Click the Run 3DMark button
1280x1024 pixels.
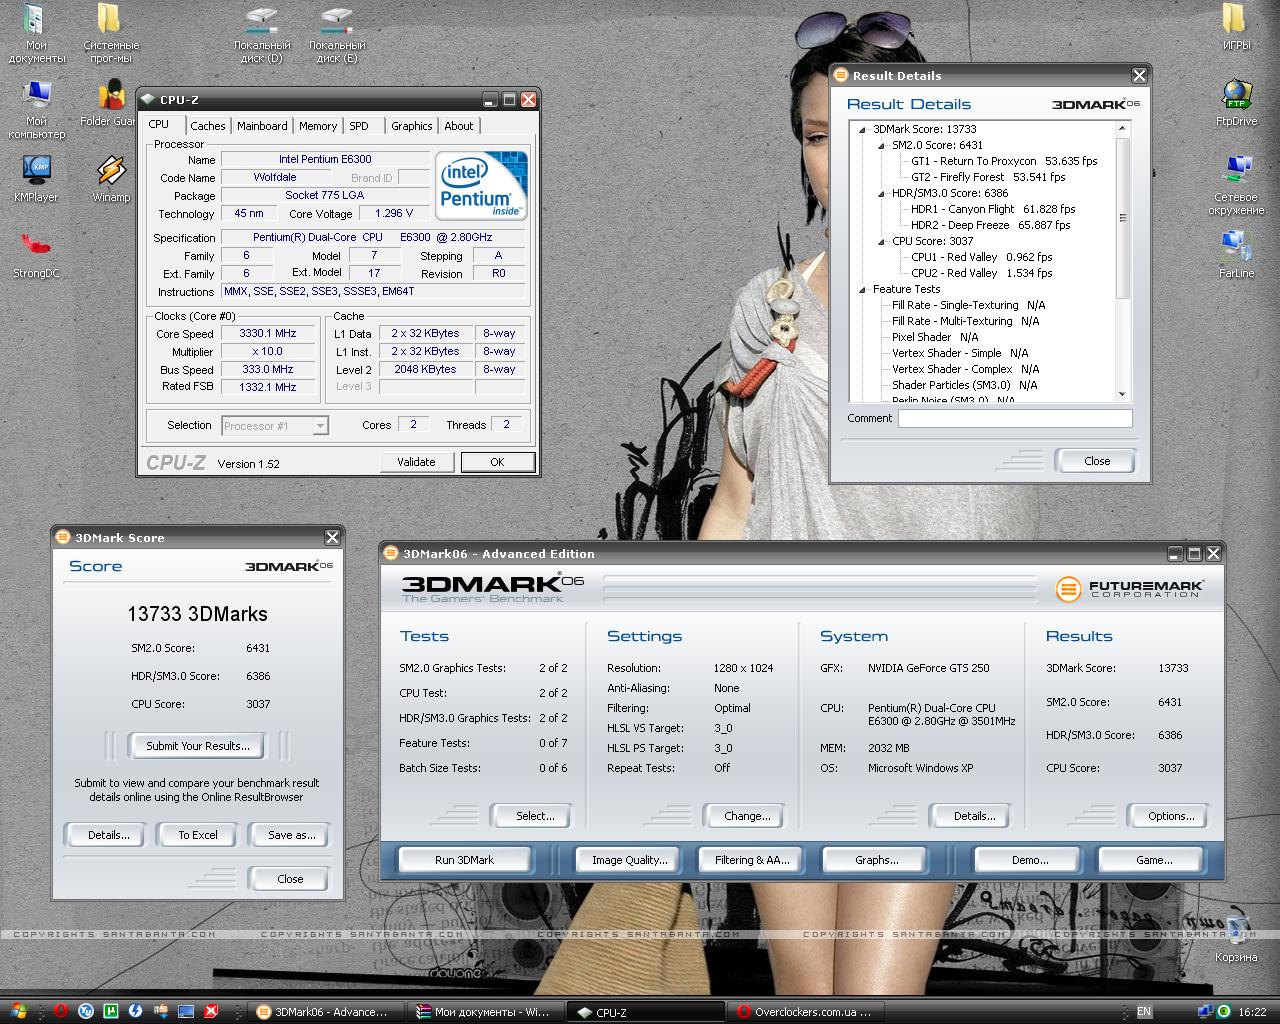pyautogui.click(x=464, y=860)
